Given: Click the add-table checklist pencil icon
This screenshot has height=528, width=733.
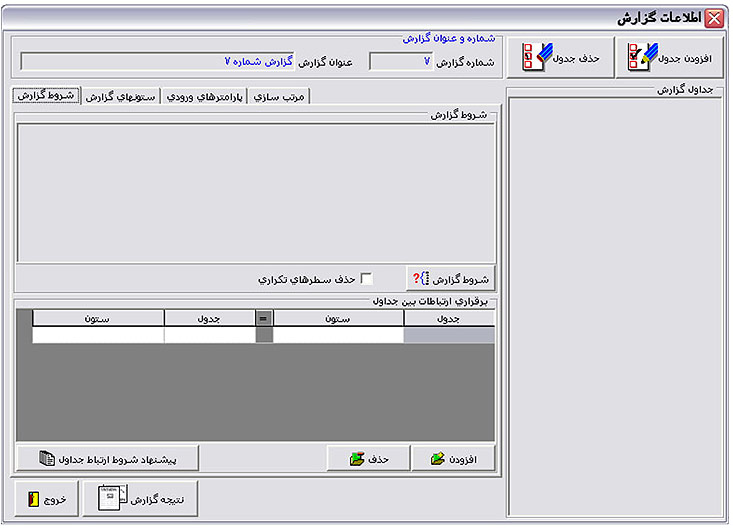Looking at the screenshot, I should (642, 57).
